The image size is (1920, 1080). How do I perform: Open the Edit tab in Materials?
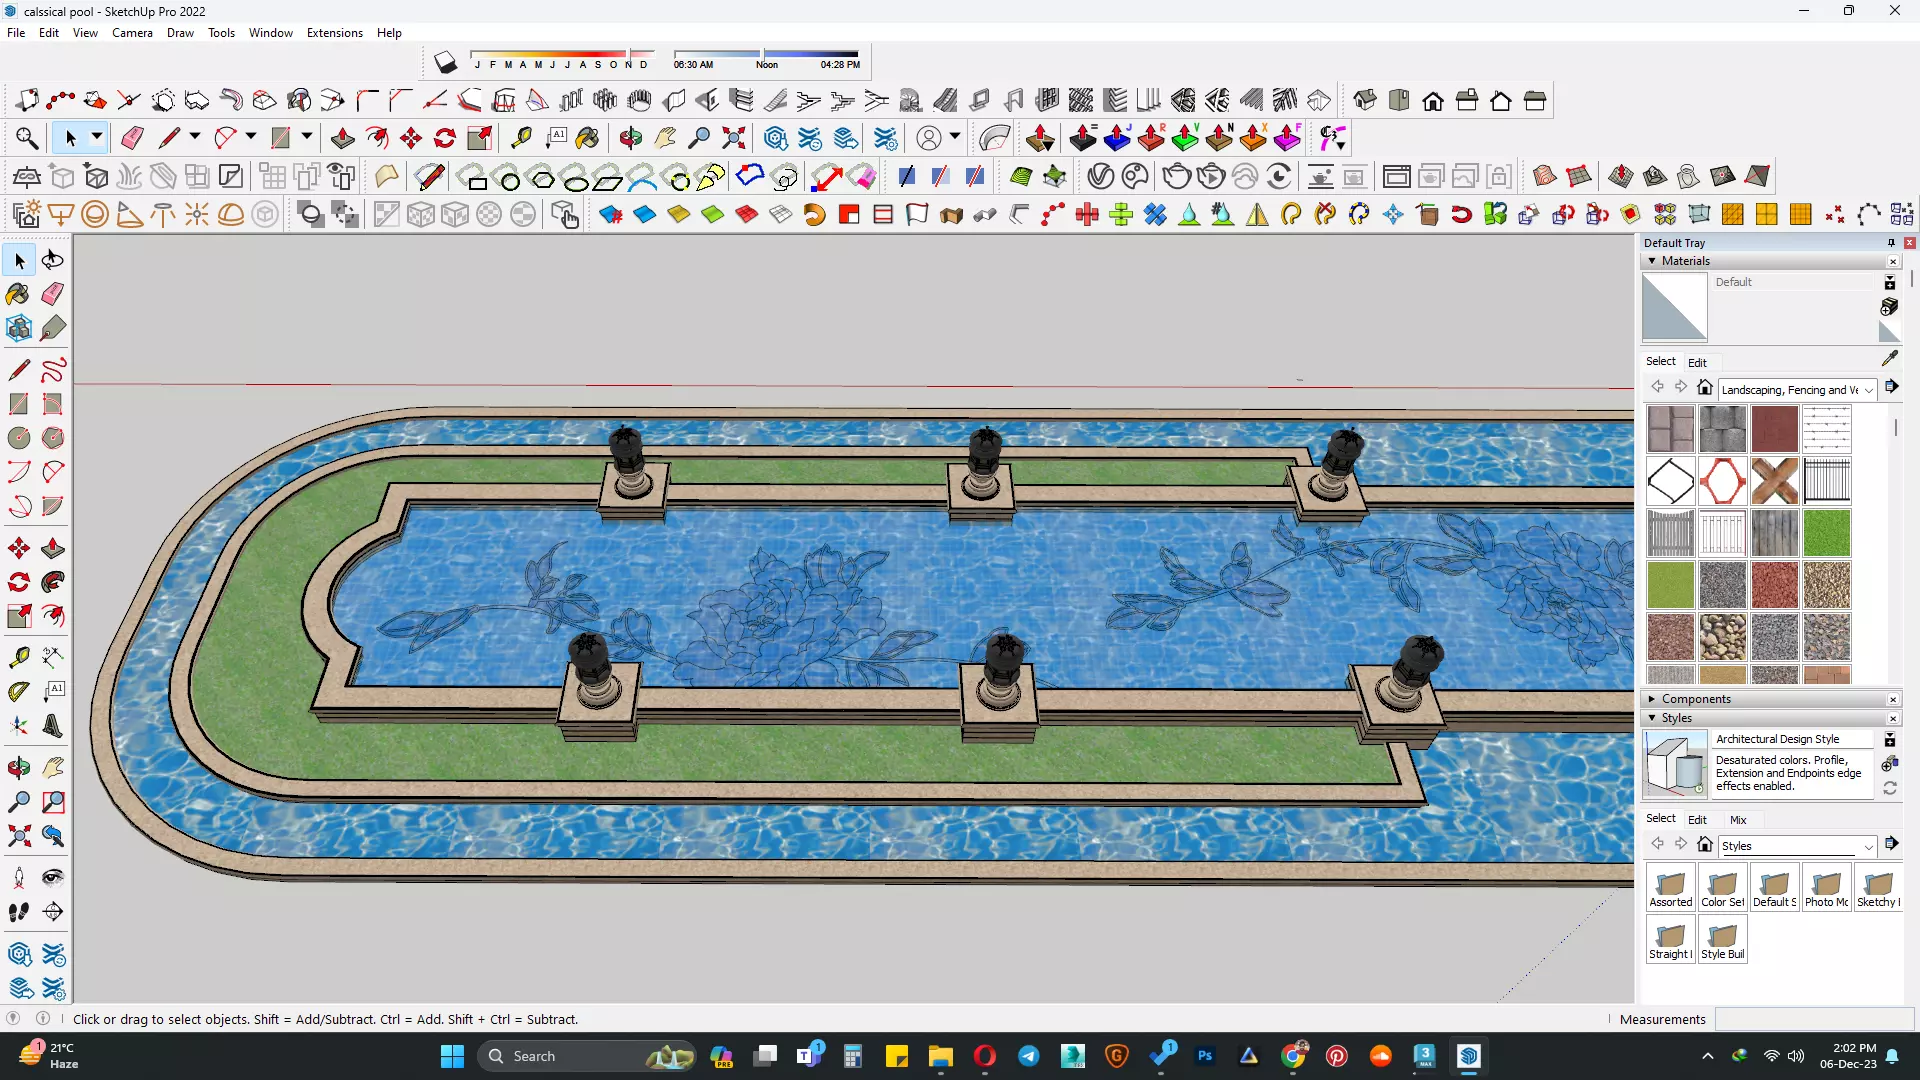(1697, 363)
